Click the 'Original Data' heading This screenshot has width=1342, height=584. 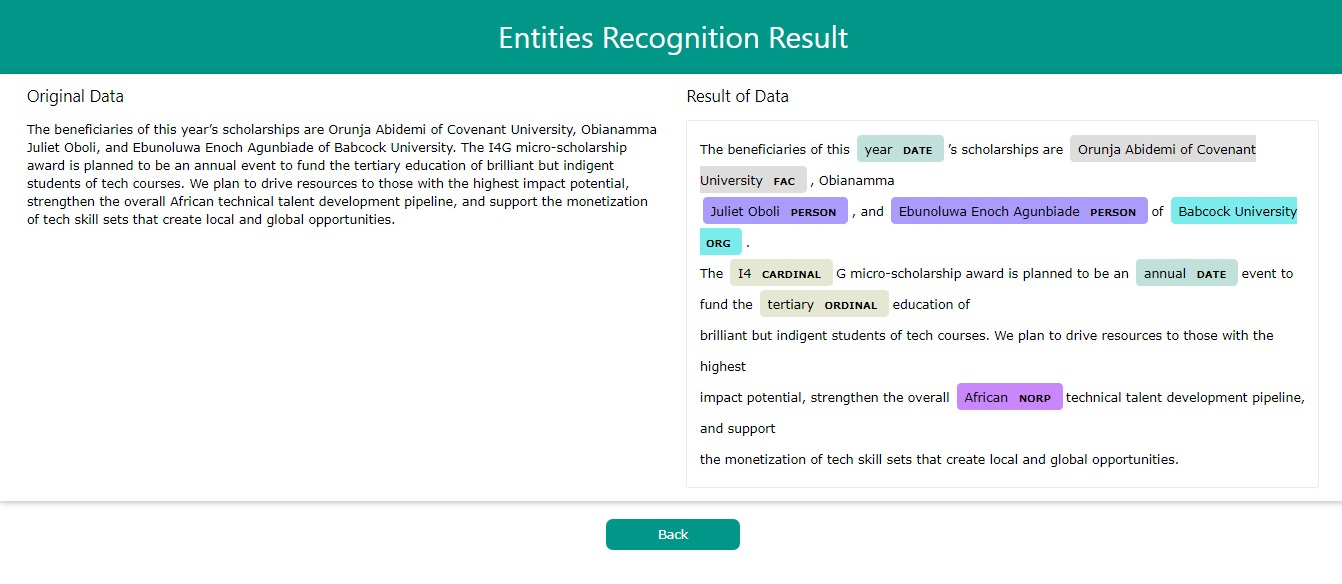(x=75, y=97)
